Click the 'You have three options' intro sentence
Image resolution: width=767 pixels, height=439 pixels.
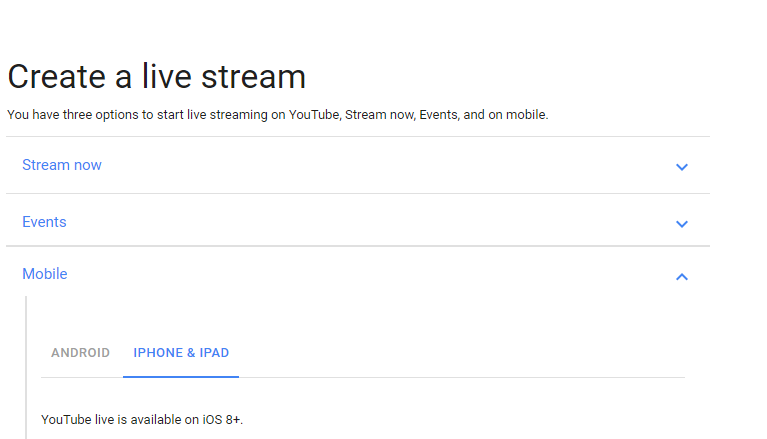click(278, 115)
